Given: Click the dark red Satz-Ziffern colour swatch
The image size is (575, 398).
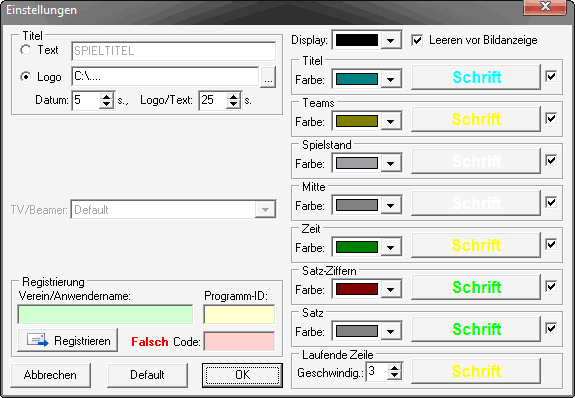Looking at the screenshot, I should pyautogui.click(x=357, y=289).
